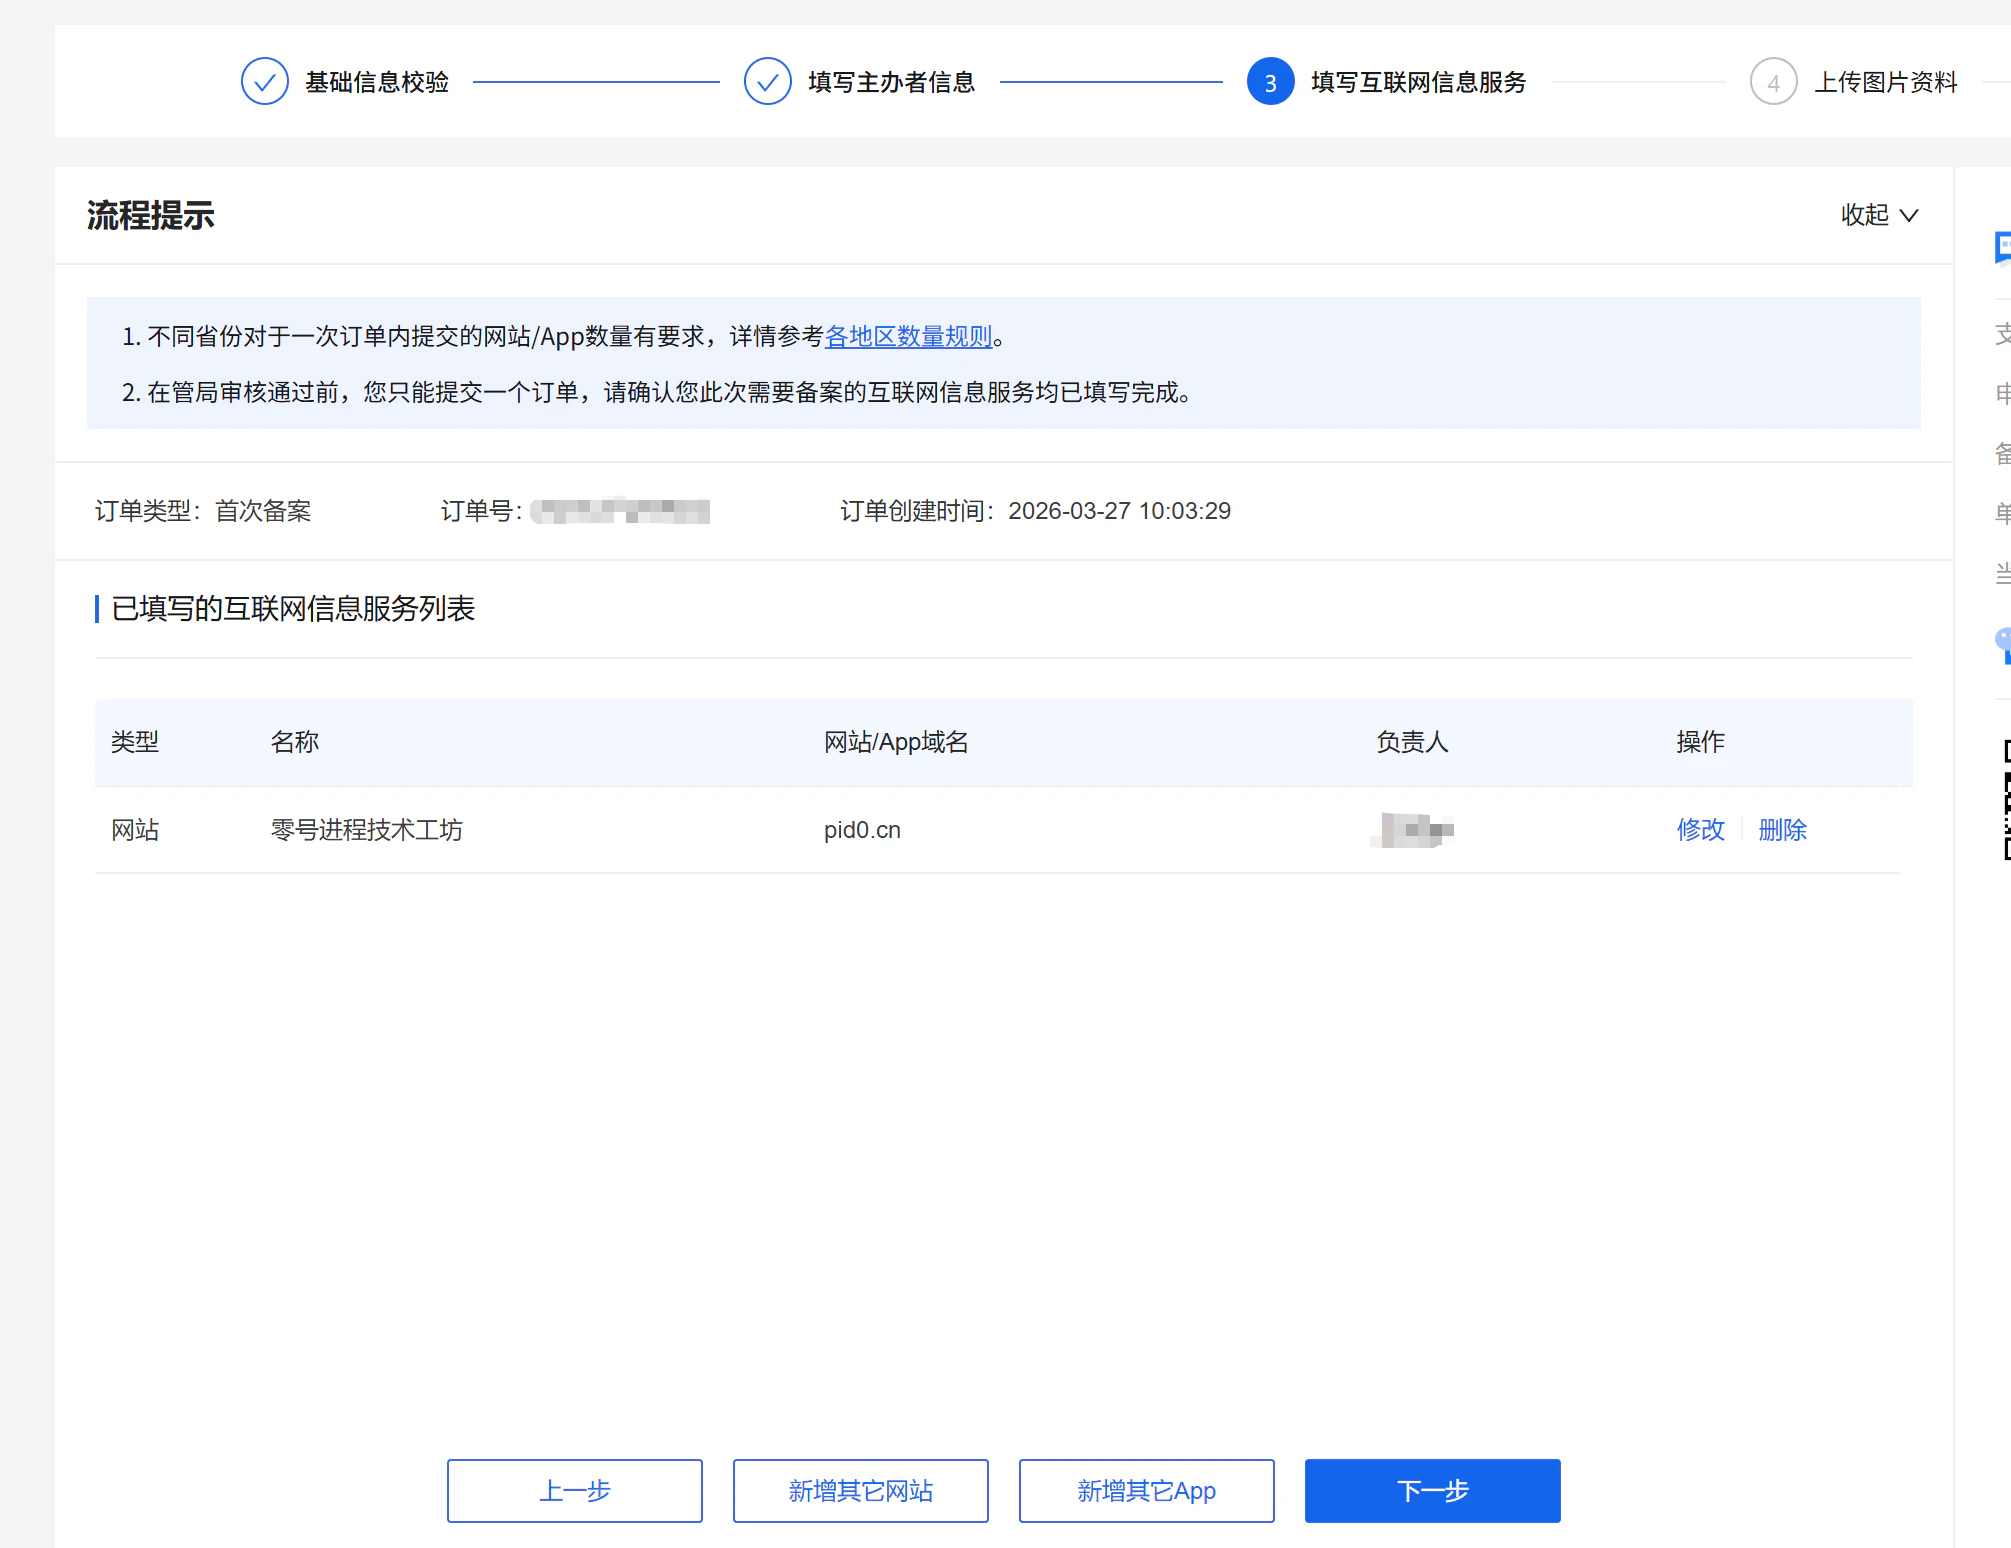Click 新增其它App to add an app
This screenshot has height=1548, width=2011.
(x=1146, y=1491)
